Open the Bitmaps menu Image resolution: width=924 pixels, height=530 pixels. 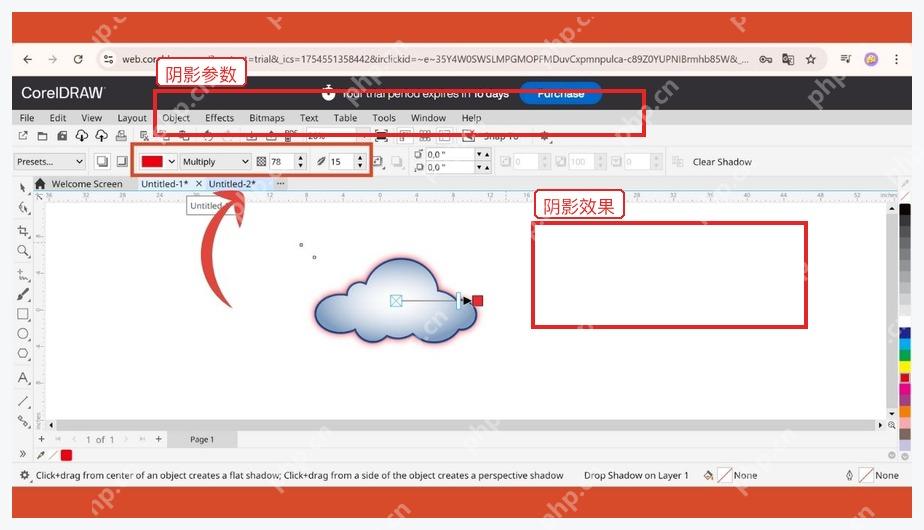(266, 118)
